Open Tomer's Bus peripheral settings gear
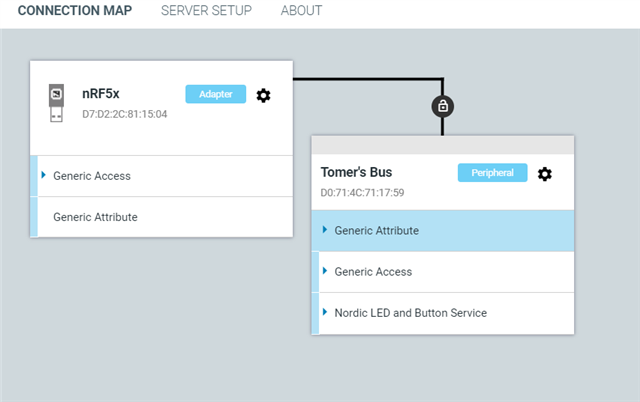640x402 pixels. [x=544, y=174]
